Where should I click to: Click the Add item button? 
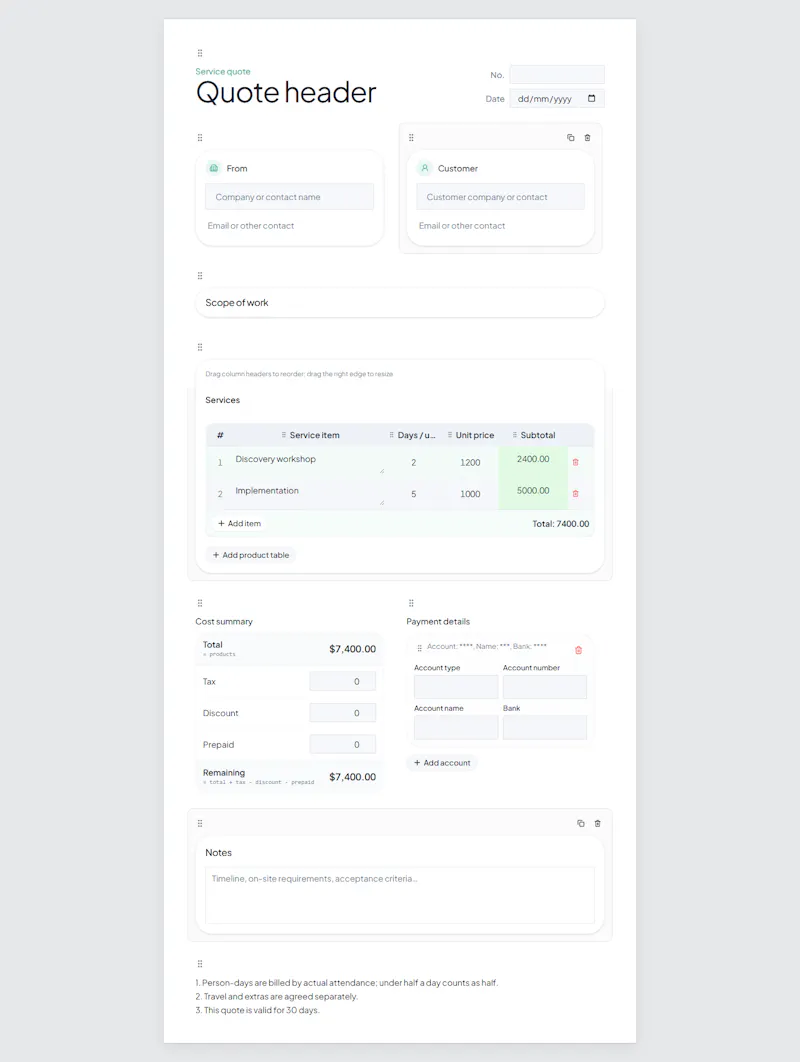(x=239, y=524)
